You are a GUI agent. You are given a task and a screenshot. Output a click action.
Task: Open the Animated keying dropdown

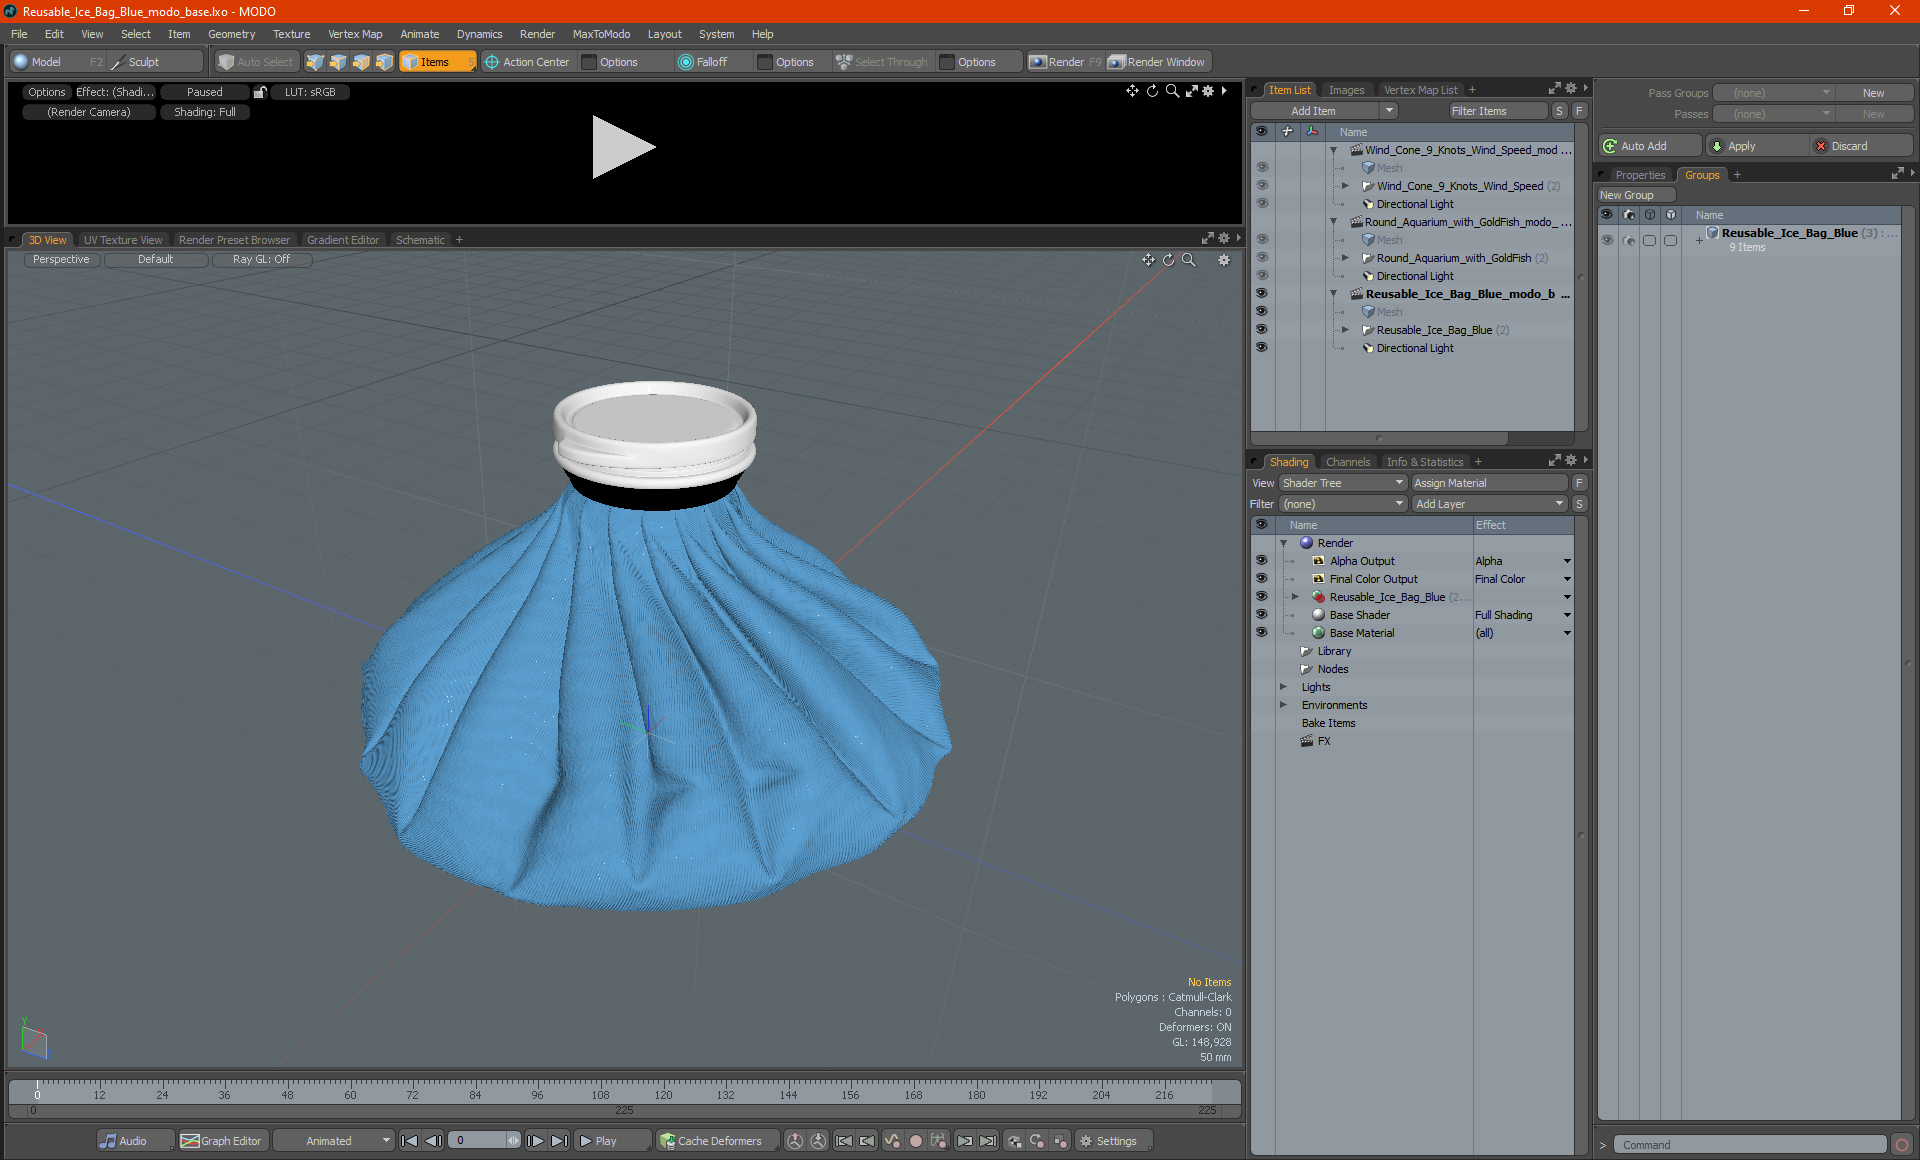pyautogui.click(x=333, y=1141)
